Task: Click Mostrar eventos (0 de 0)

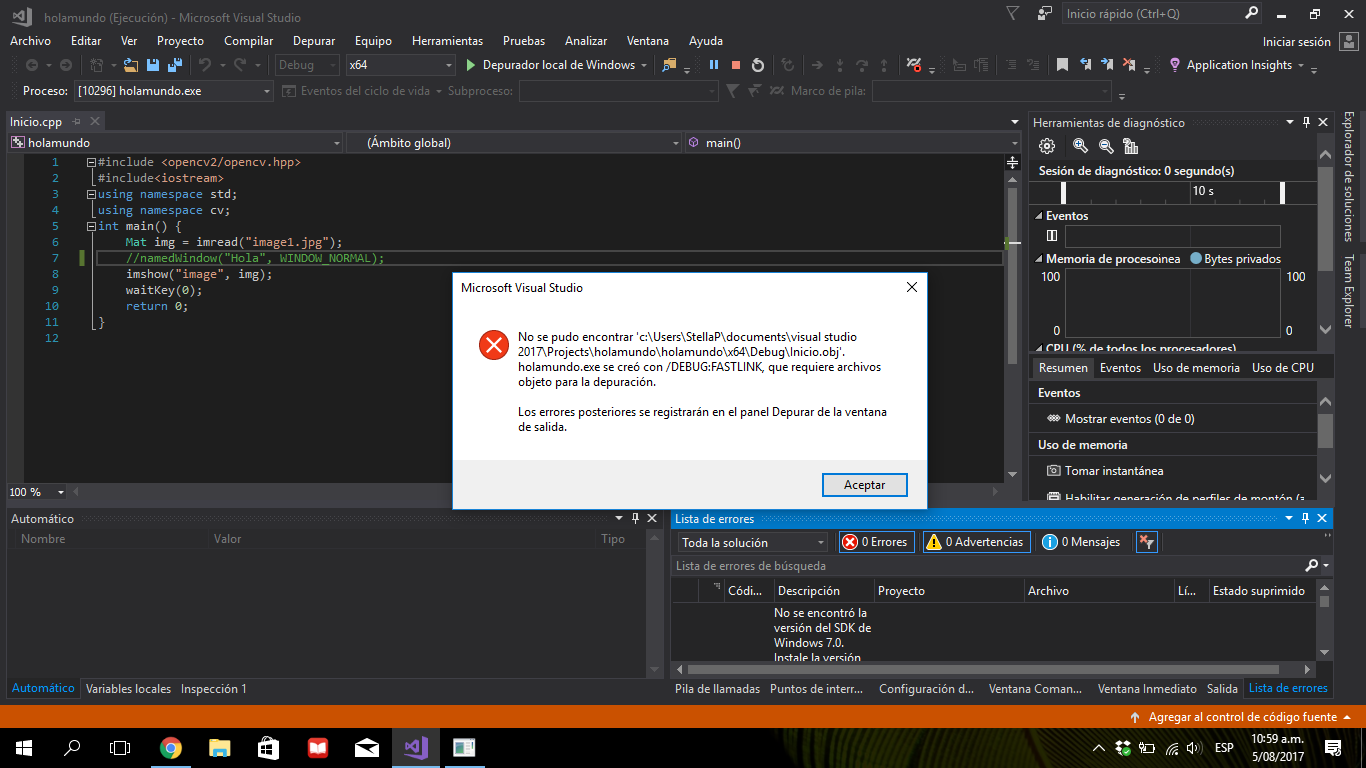Action: click(1129, 419)
